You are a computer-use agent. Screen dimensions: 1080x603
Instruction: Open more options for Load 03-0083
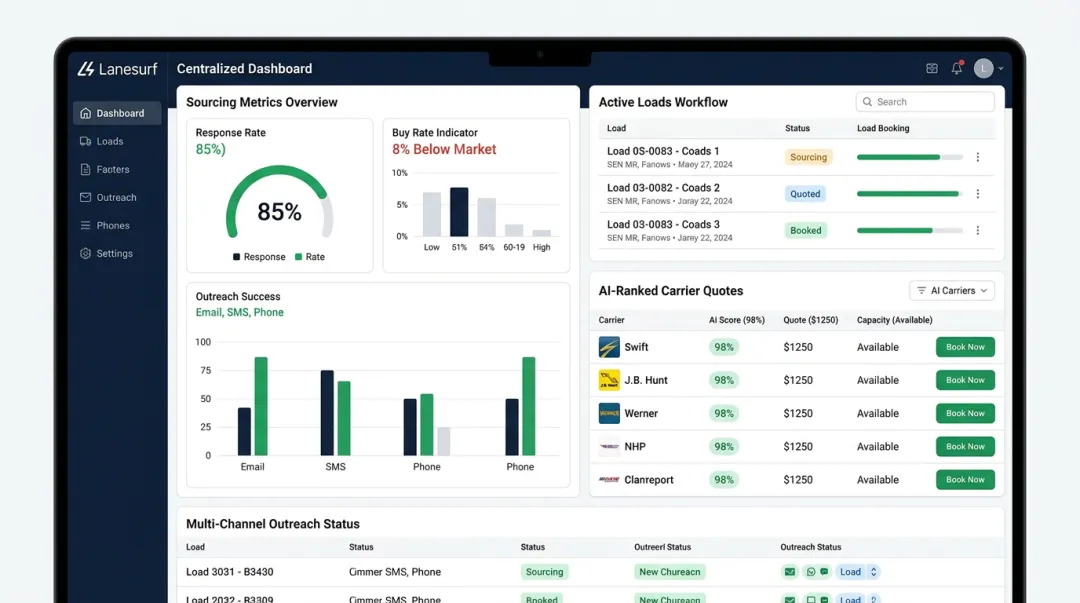pyautogui.click(x=977, y=230)
